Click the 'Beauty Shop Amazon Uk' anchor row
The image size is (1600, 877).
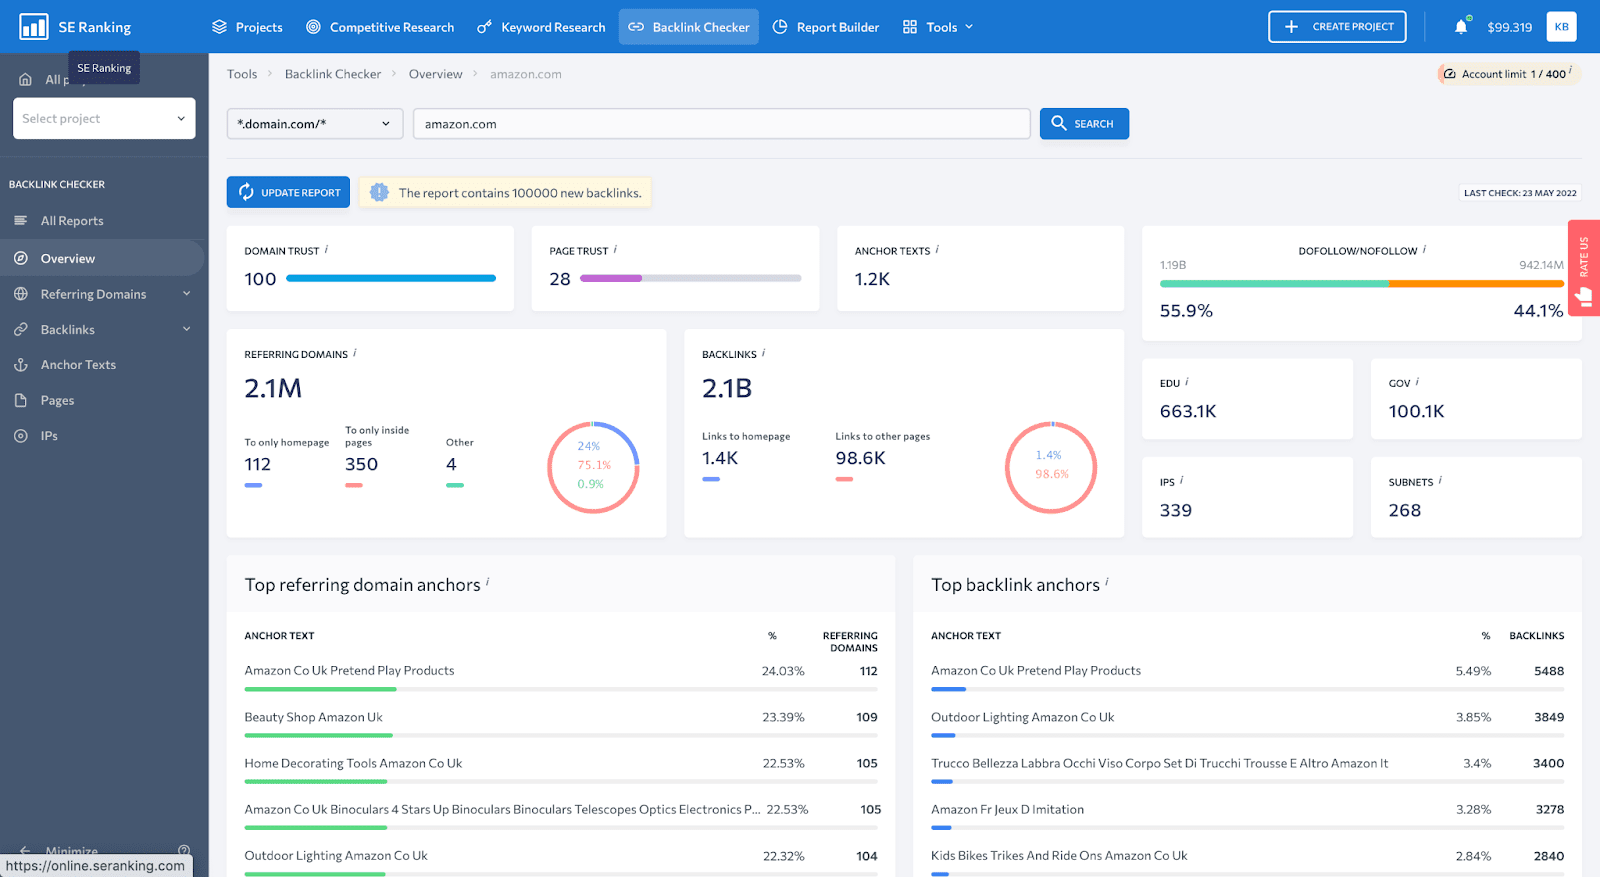point(561,724)
